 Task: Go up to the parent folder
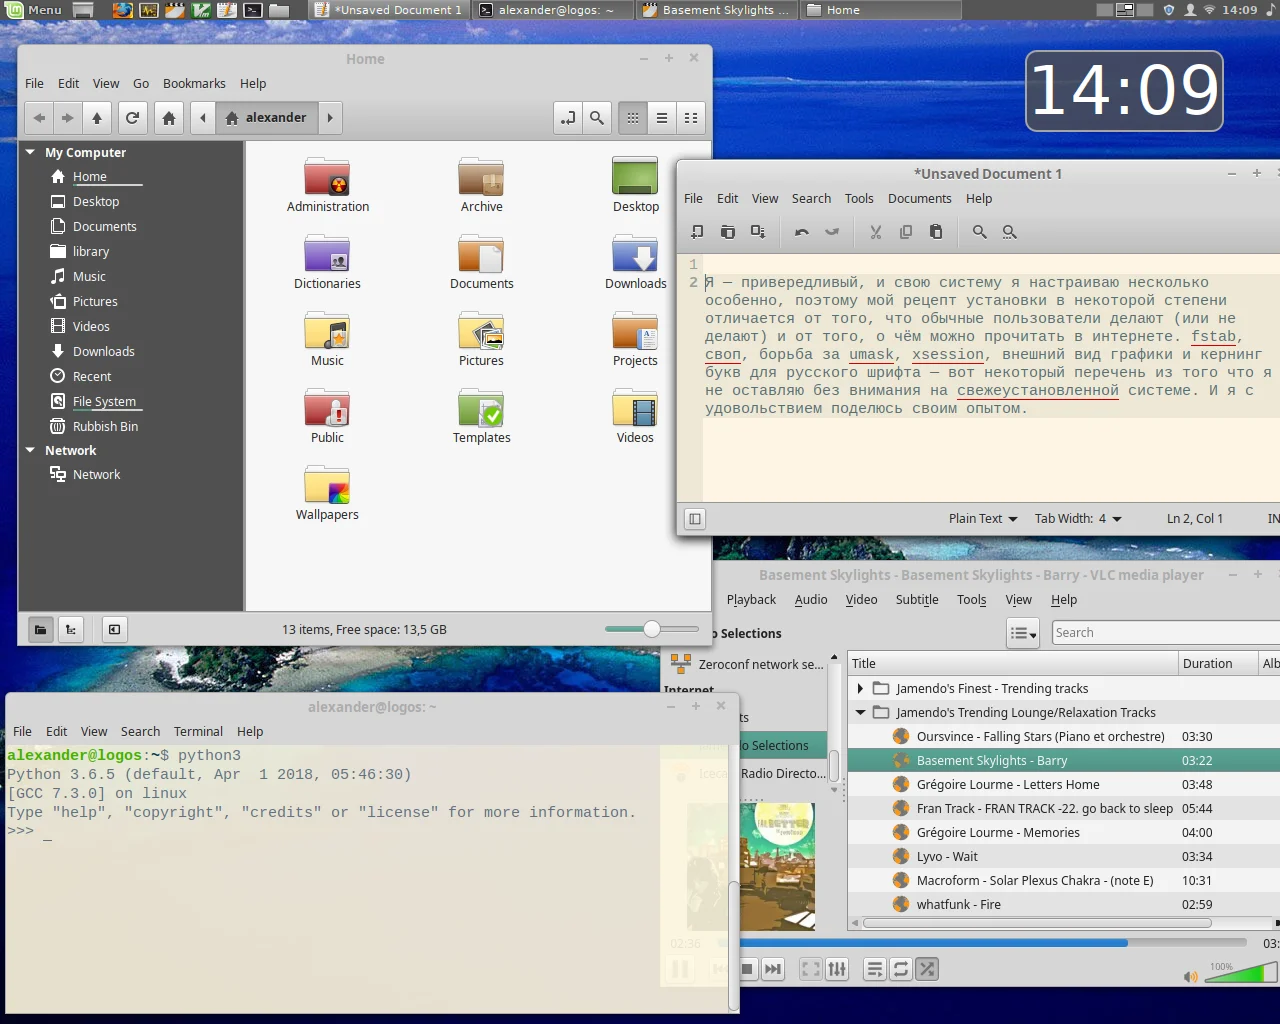click(97, 118)
